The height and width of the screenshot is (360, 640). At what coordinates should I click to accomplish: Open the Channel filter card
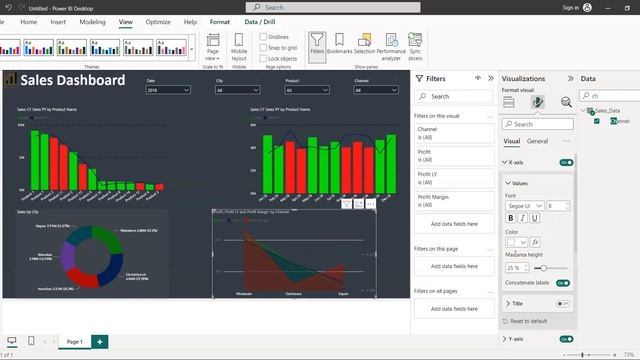click(x=454, y=133)
